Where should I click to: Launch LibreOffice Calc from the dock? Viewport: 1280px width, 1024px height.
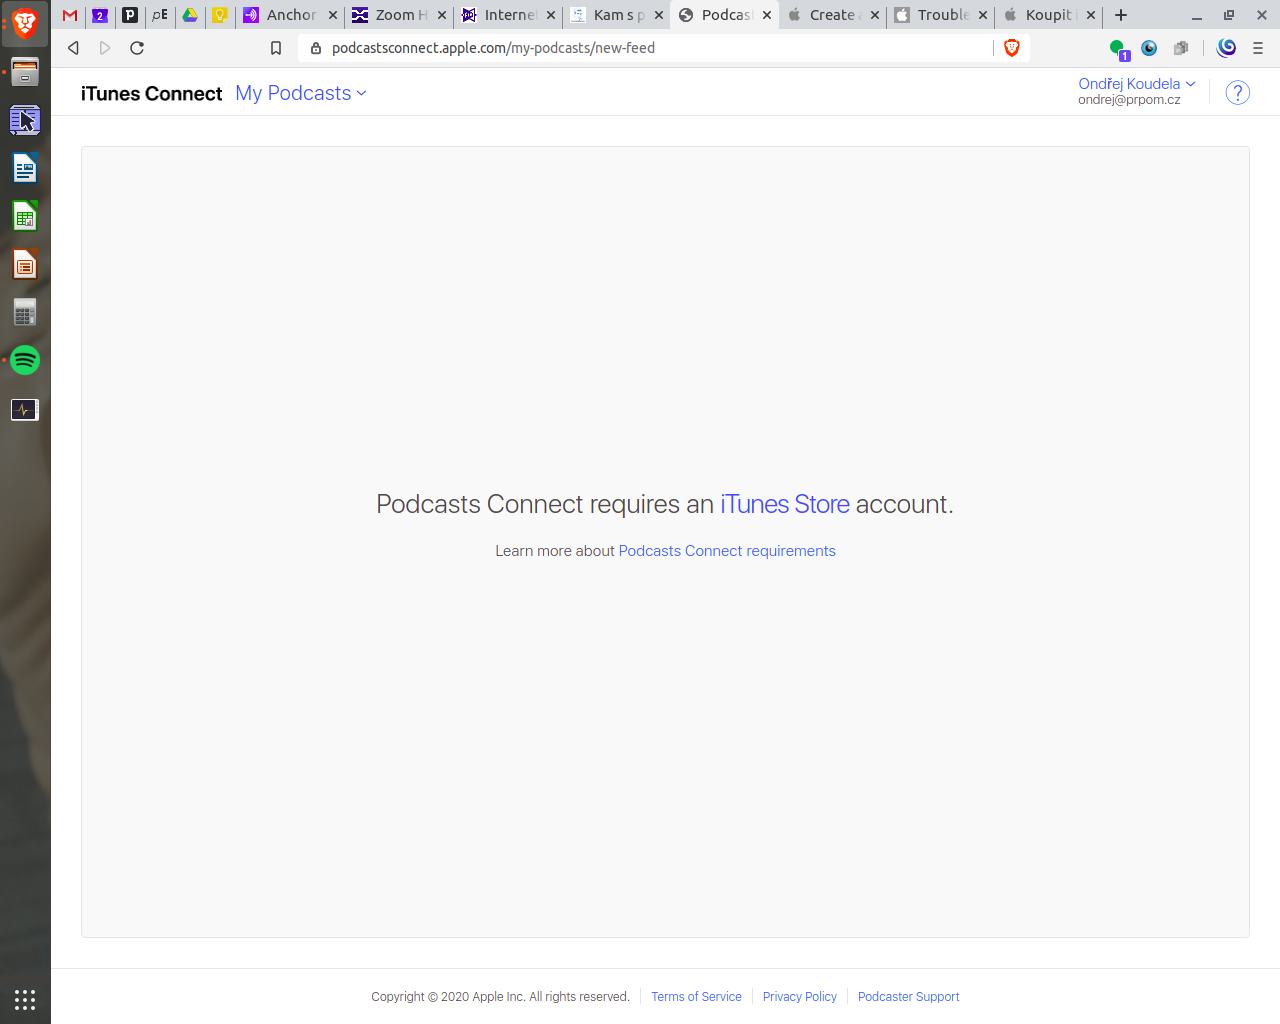[25, 216]
